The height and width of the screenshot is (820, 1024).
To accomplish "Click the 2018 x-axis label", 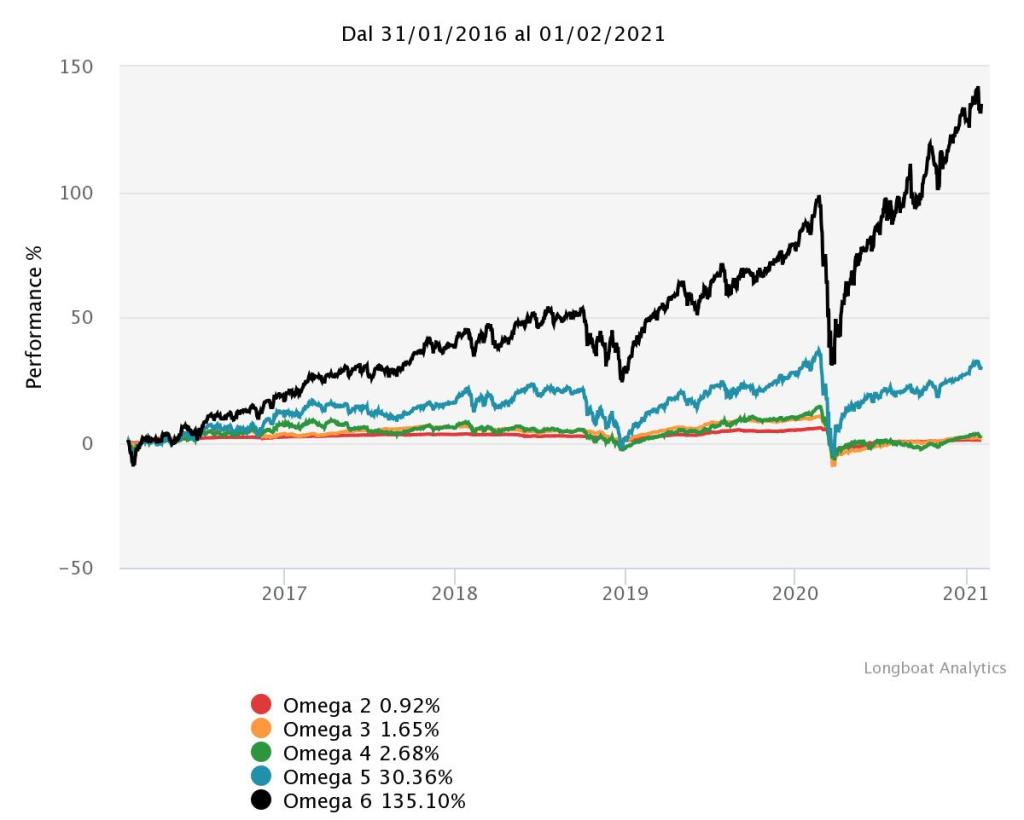I will point(455,593).
